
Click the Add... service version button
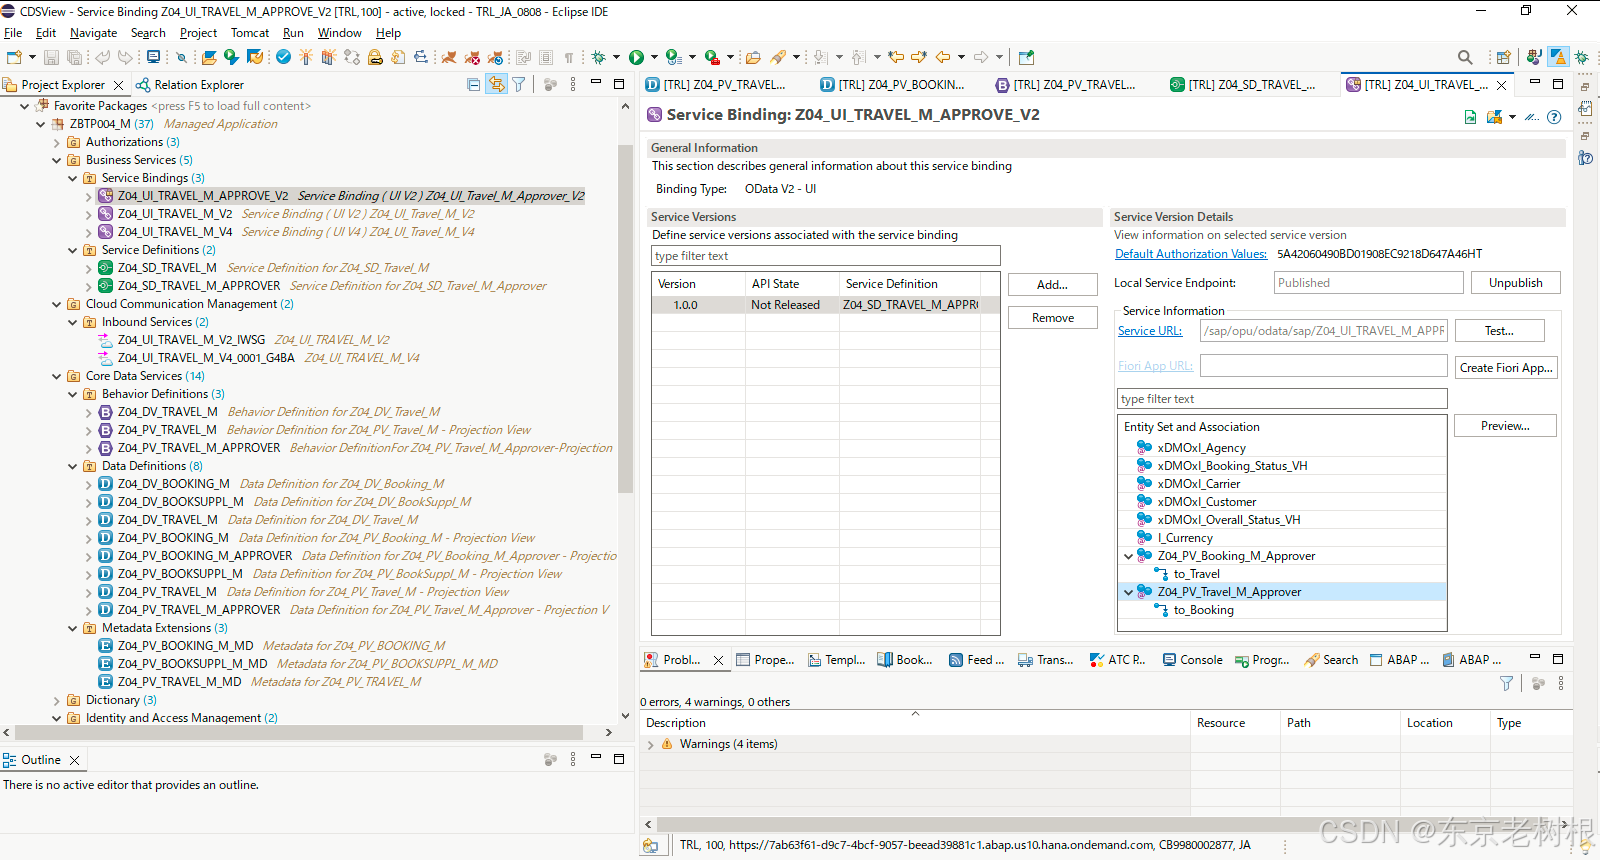coord(1052,285)
